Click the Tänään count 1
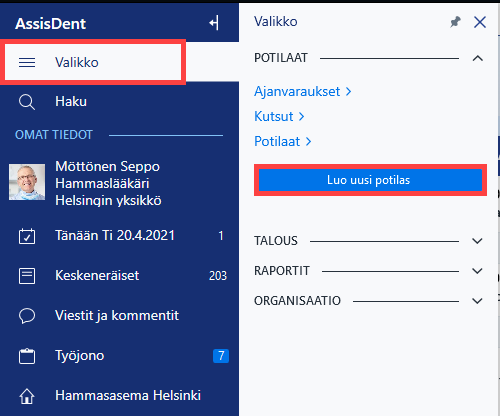The width and height of the screenshot is (500, 416). pyautogui.click(x=221, y=236)
